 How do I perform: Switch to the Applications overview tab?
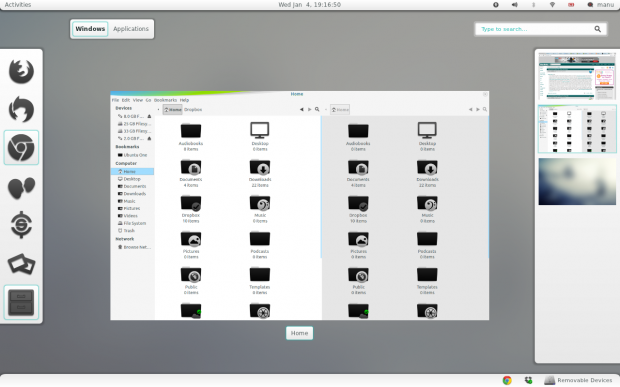click(131, 29)
